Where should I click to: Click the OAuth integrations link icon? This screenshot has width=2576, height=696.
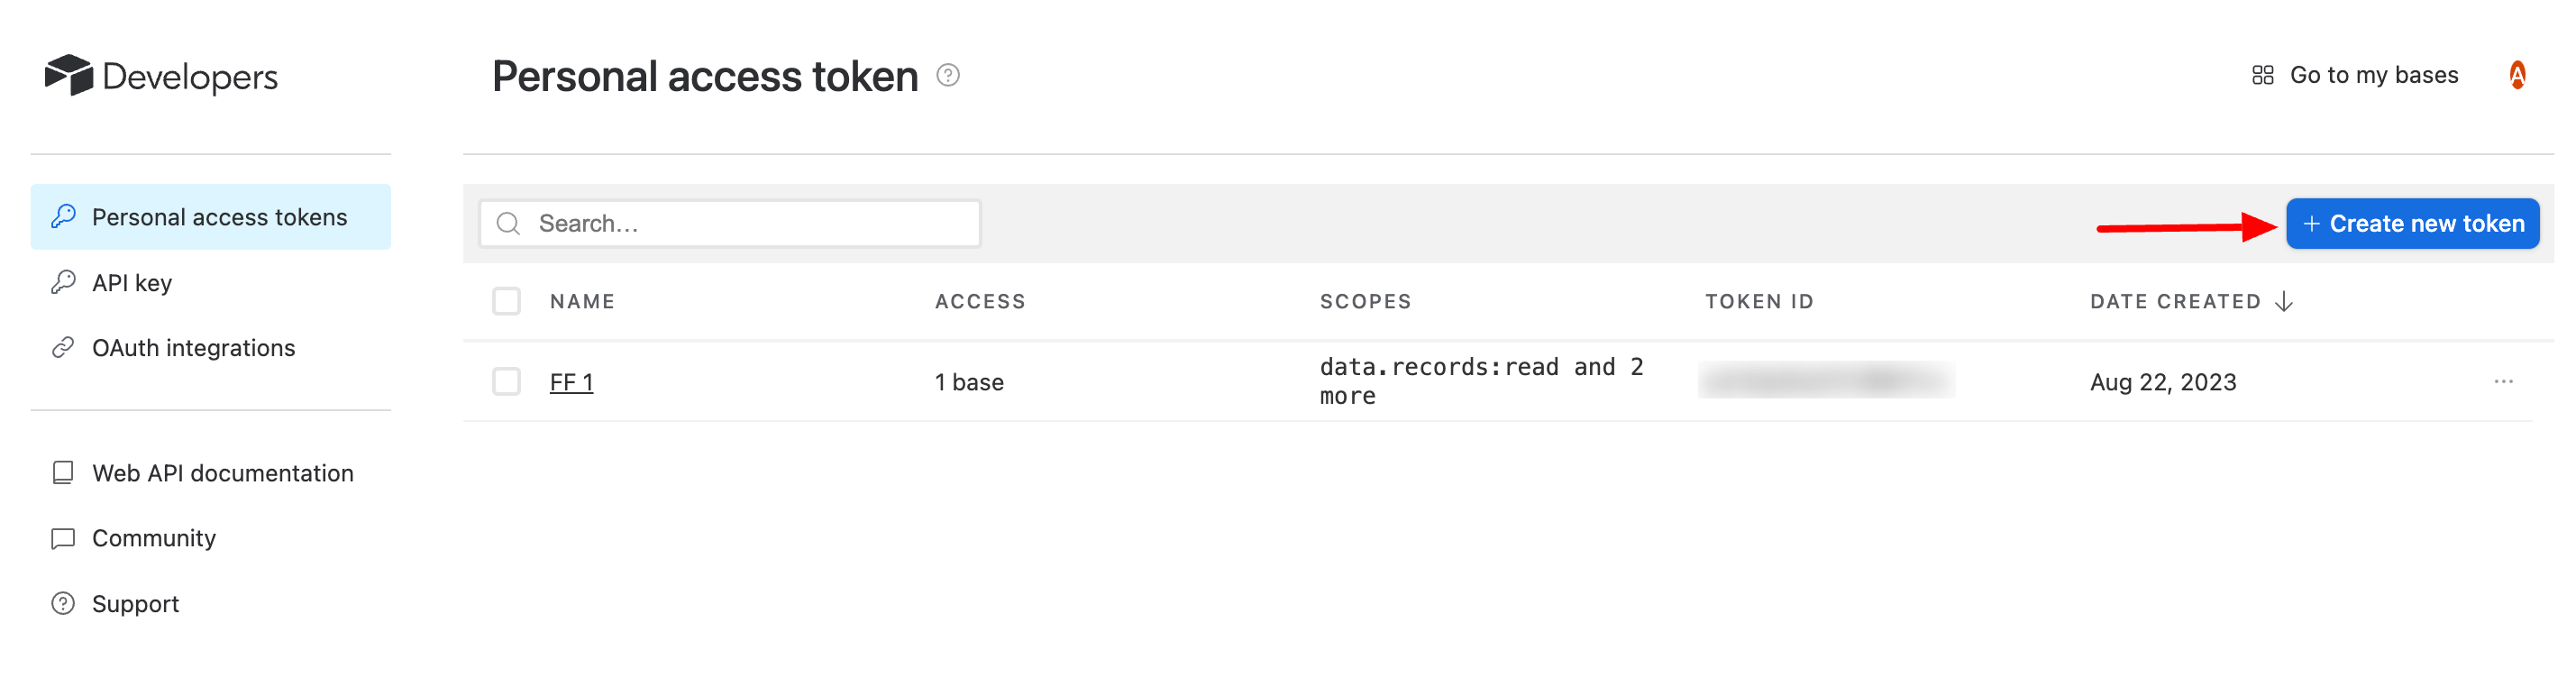pos(63,348)
